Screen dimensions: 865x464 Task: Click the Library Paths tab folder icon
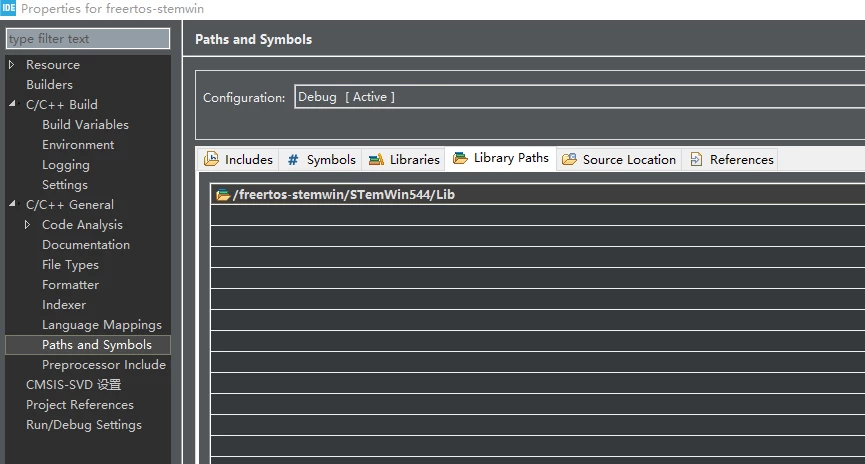[460, 158]
